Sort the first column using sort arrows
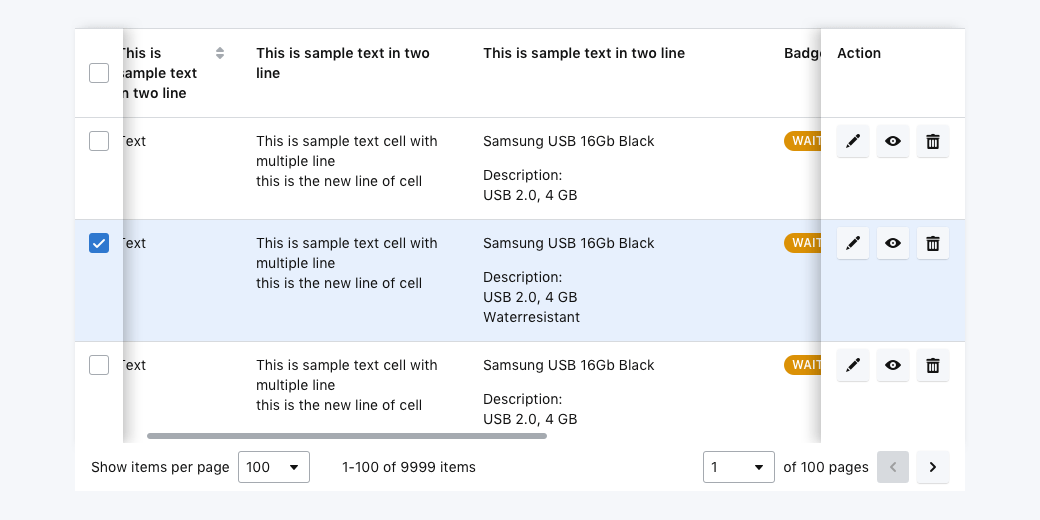 point(220,53)
